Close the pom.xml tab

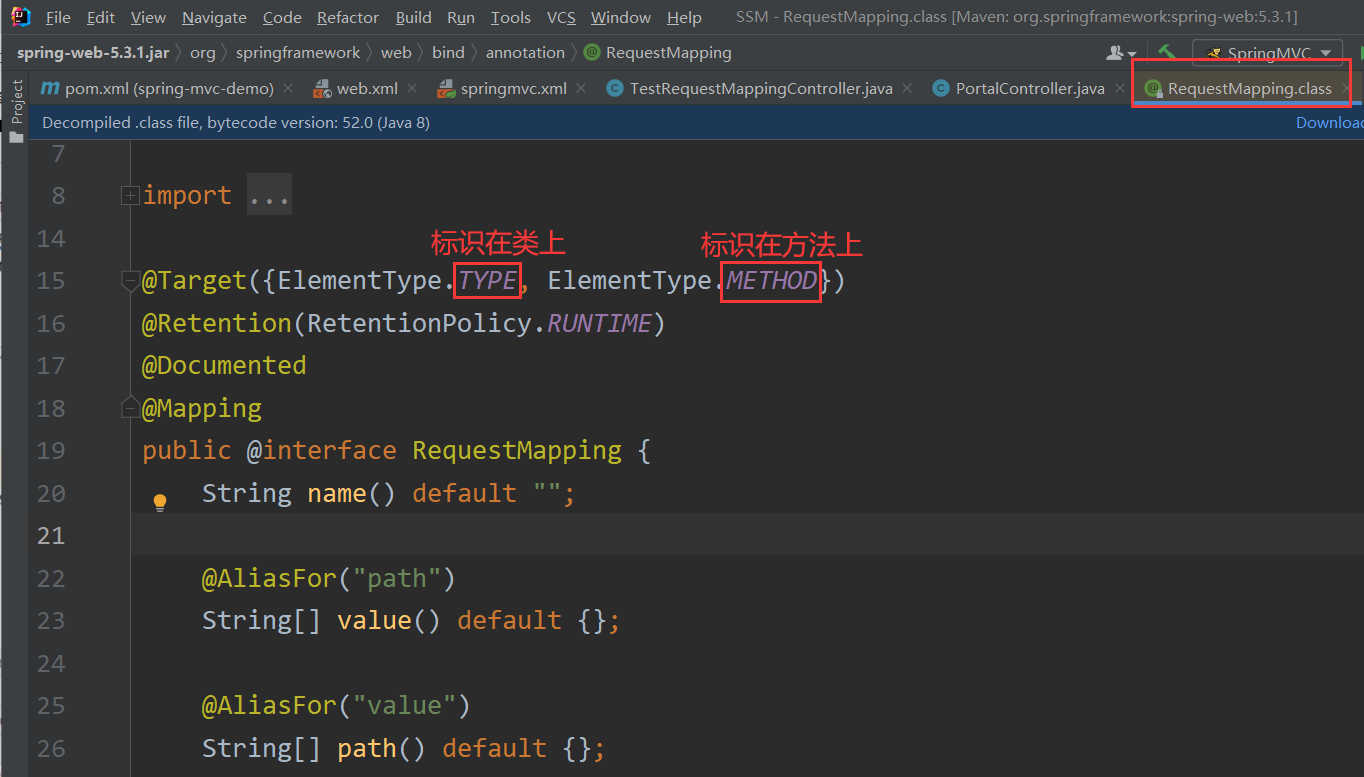(x=288, y=89)
